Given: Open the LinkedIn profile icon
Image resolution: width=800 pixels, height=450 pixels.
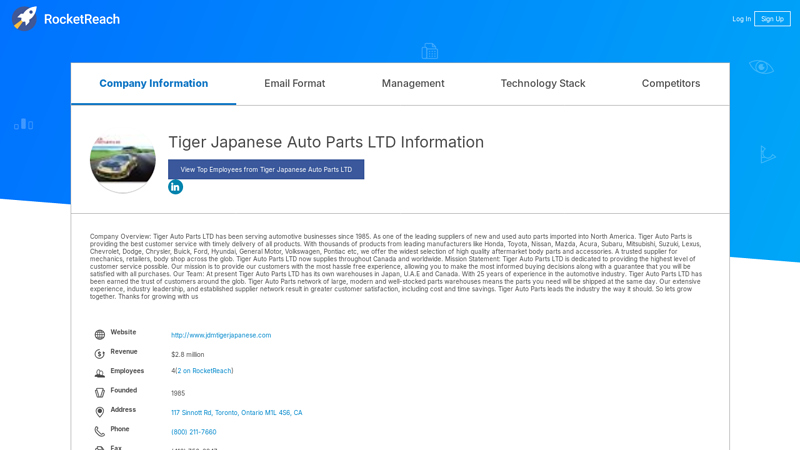Looking at the screenshot, I should pyautogui.click(x=176, y=187).
